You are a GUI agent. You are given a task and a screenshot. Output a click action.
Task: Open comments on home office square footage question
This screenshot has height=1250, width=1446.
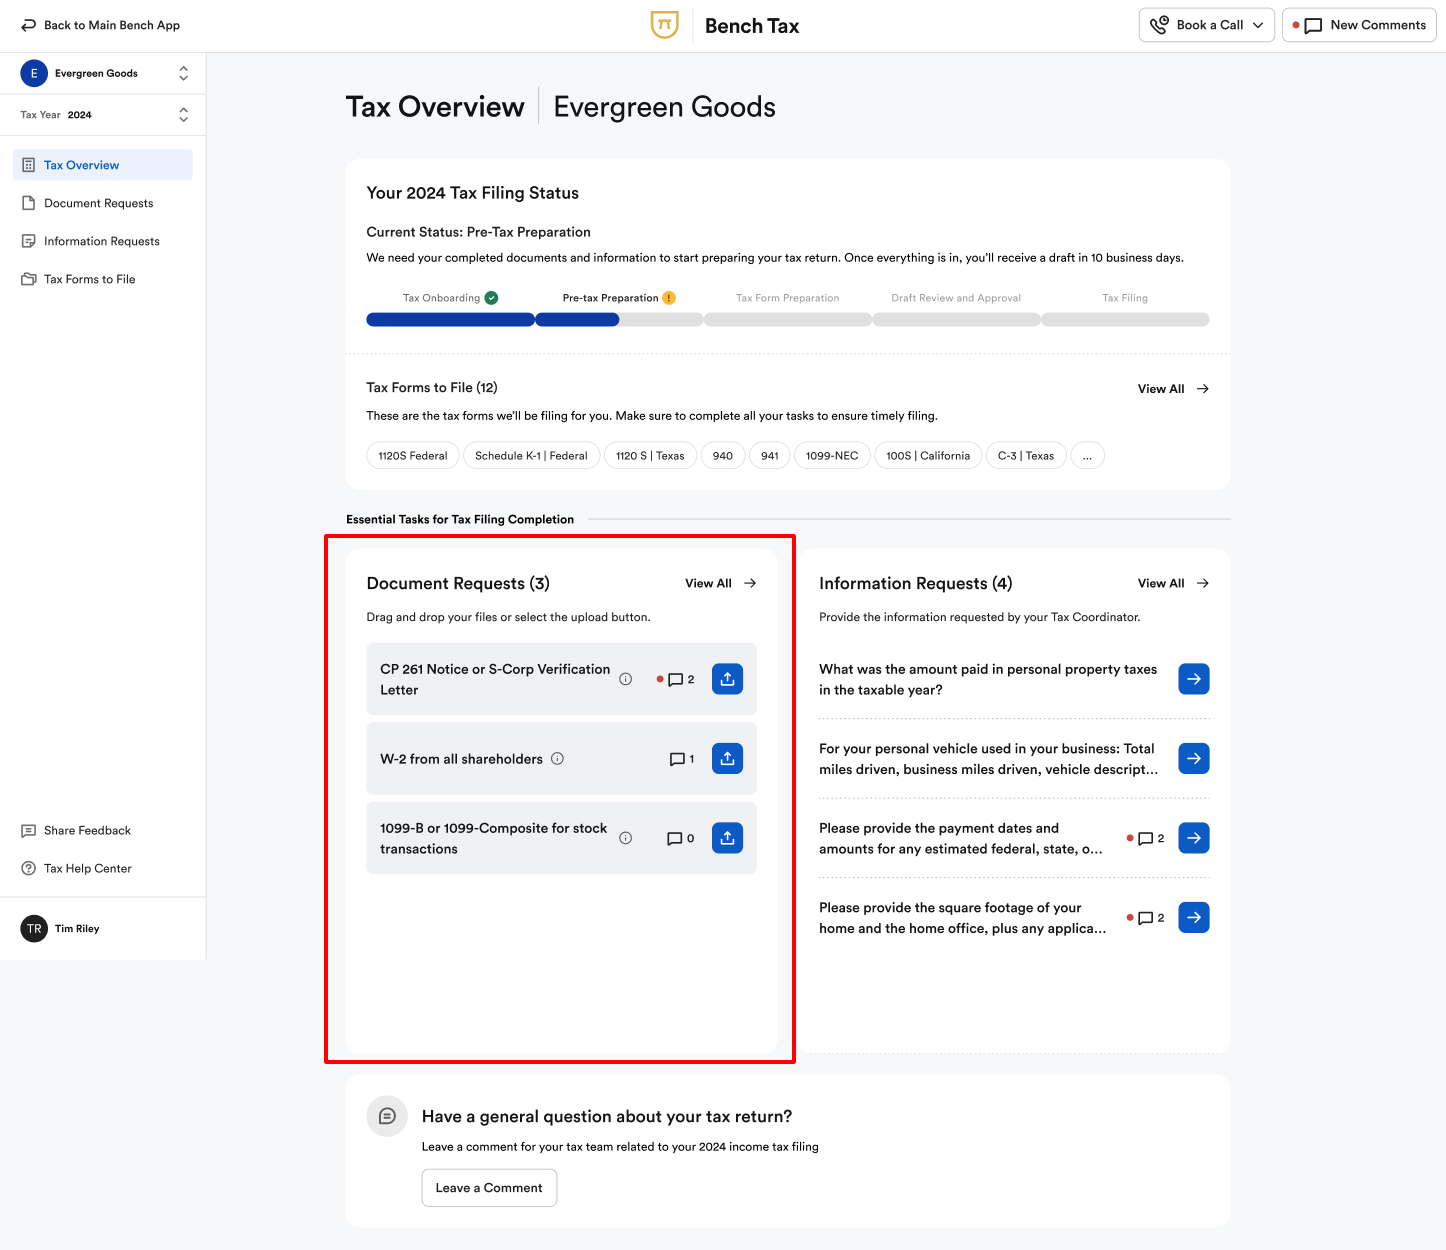pyautogui.click(x=1146, y=917)
